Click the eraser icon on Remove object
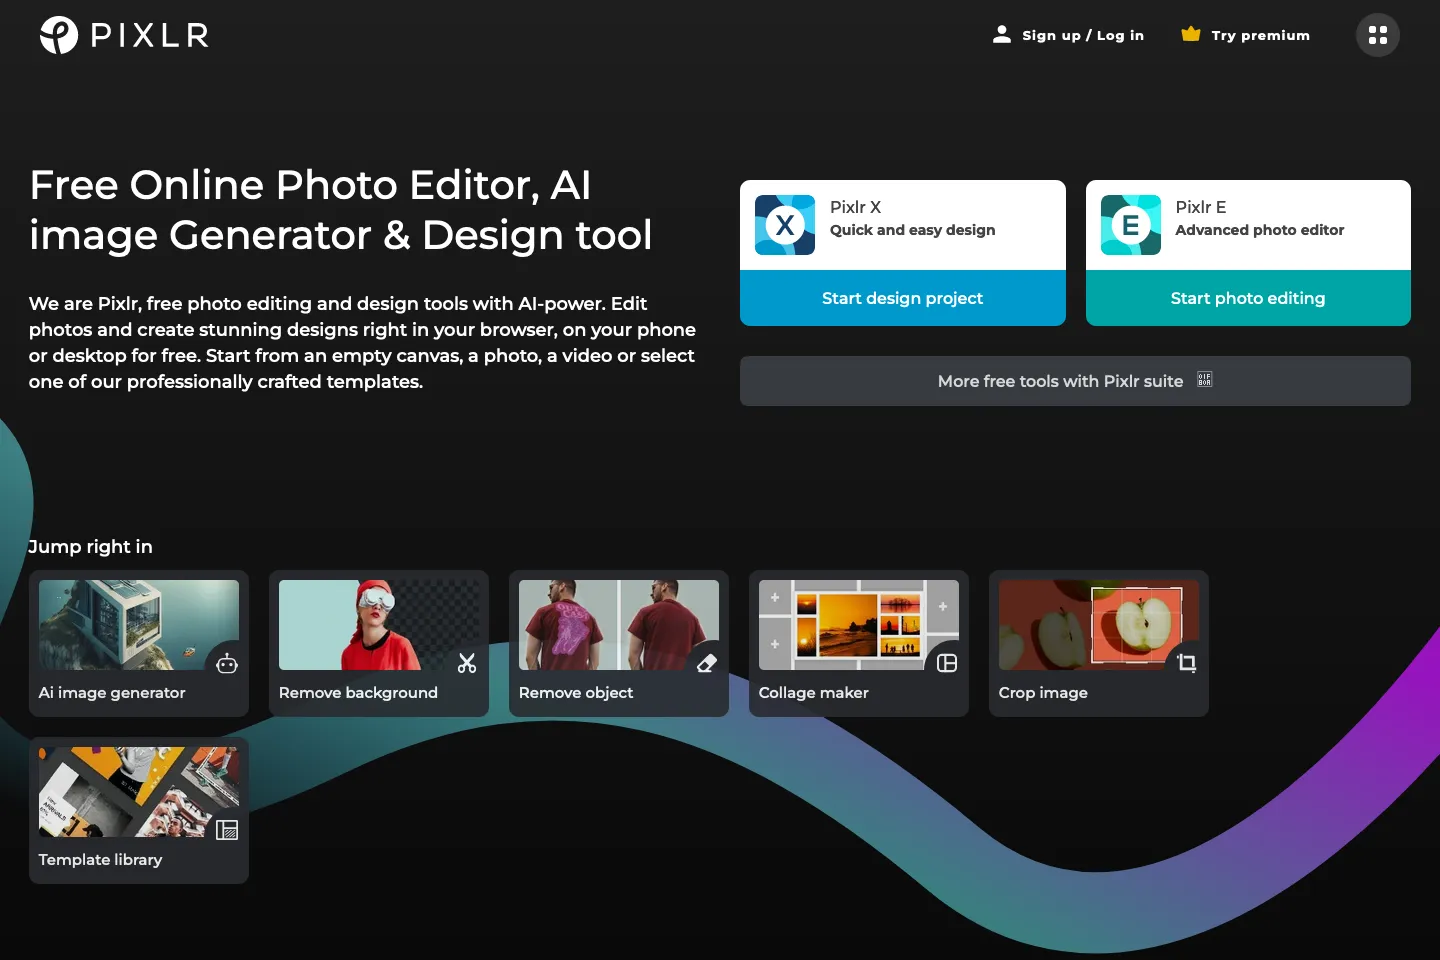The width and height of the screenshot is (1440, 960). click(707, 663)
